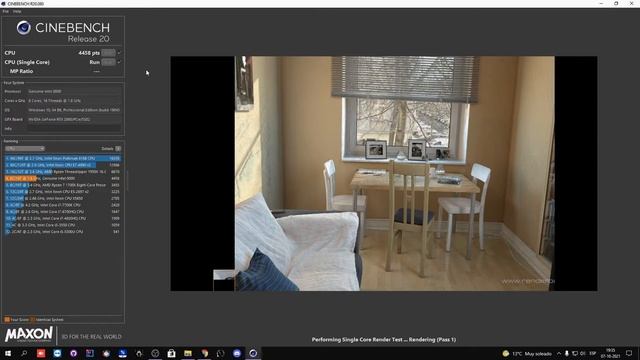Open taskbar search magnifier

click(24, 353)
